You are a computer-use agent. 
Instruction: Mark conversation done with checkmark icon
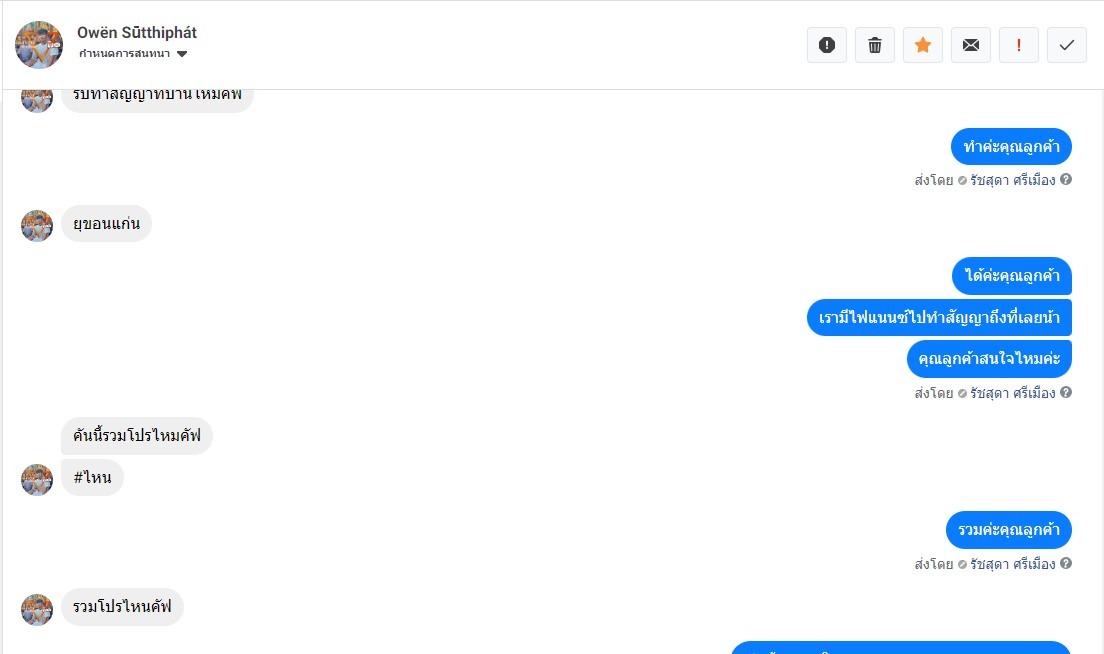(1067, 45)
